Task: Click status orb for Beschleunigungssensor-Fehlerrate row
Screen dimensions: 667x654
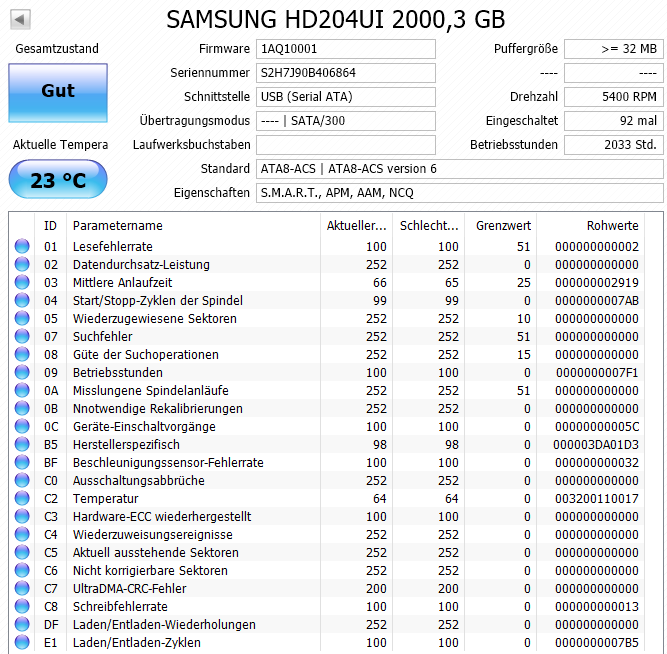Action: [x=22, y=462]
